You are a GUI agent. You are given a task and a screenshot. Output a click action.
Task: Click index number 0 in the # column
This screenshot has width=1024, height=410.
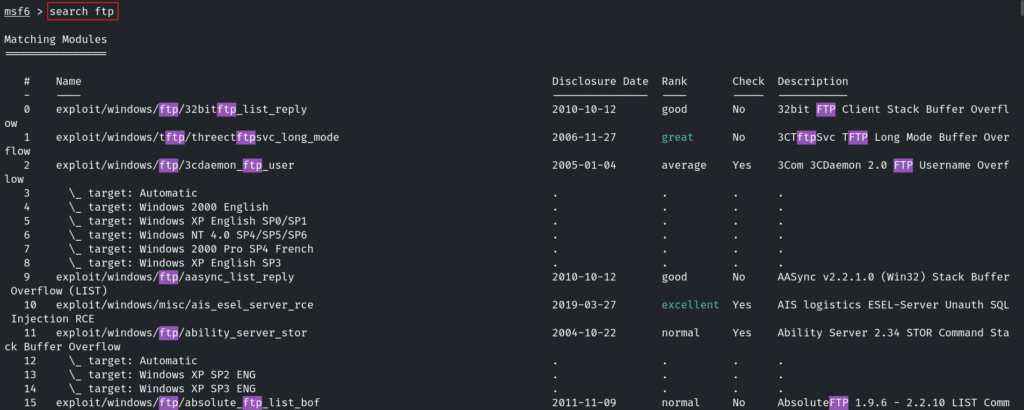[27, 109]
